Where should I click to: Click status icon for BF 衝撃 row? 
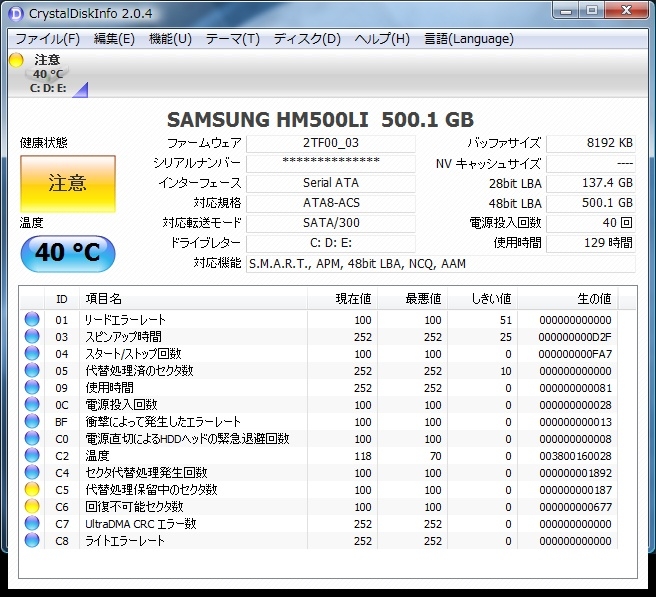[32, 421]
